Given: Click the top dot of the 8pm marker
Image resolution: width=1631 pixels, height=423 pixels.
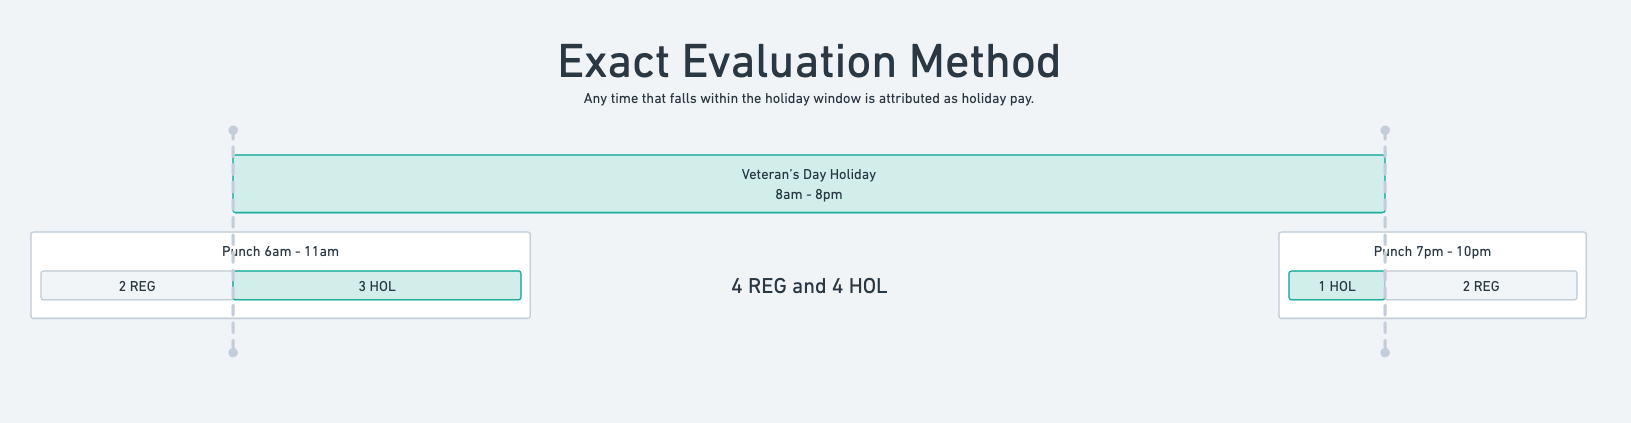Looking at the screenshot, I should pyautogui.click(x=1385, y=131).
